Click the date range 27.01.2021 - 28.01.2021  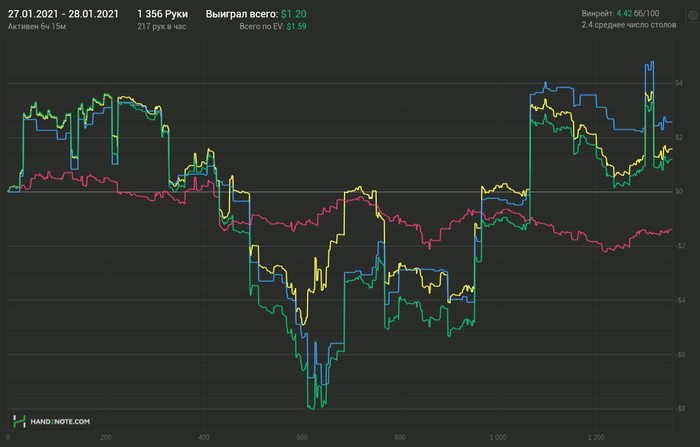tap(63, 14)
